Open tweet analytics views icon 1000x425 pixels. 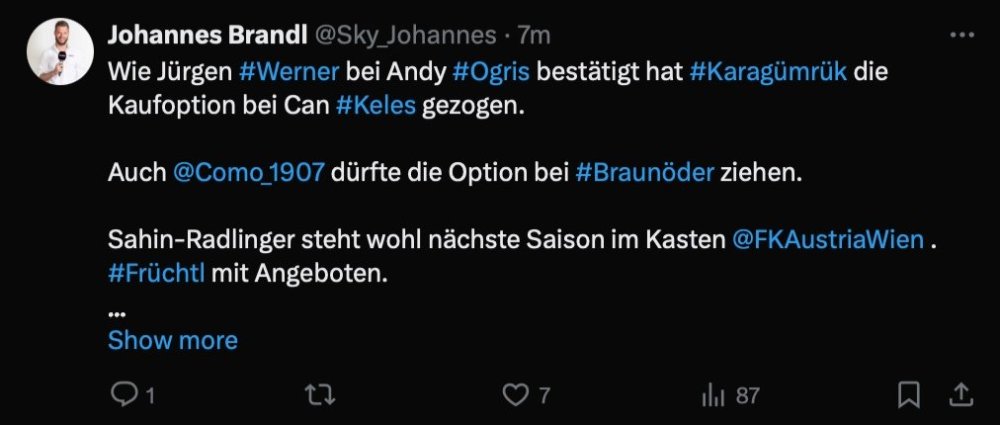[713, 396]
